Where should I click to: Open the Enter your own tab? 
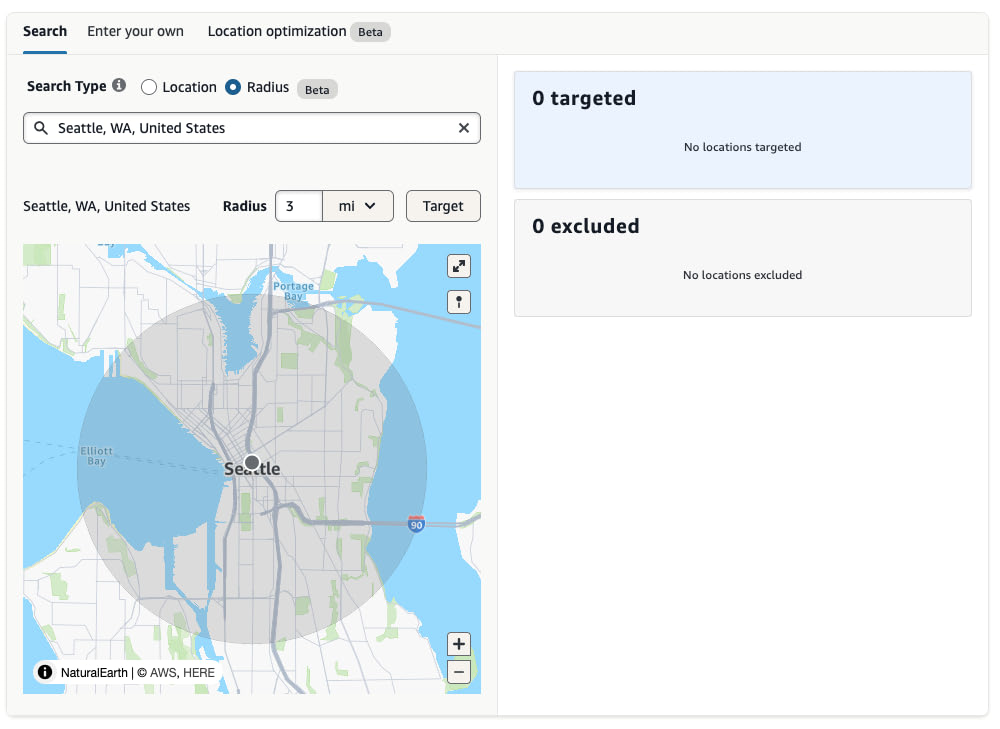point(135,31)
